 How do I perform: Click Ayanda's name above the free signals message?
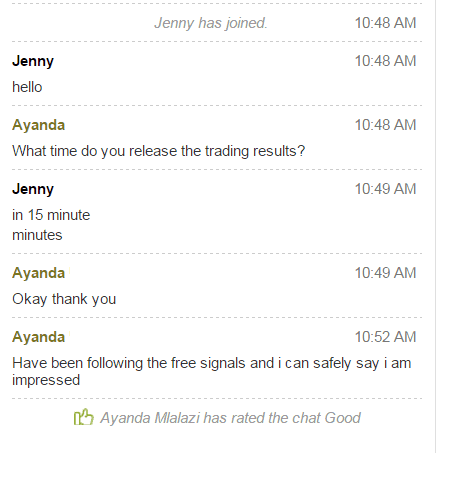[x=38, y=337]
